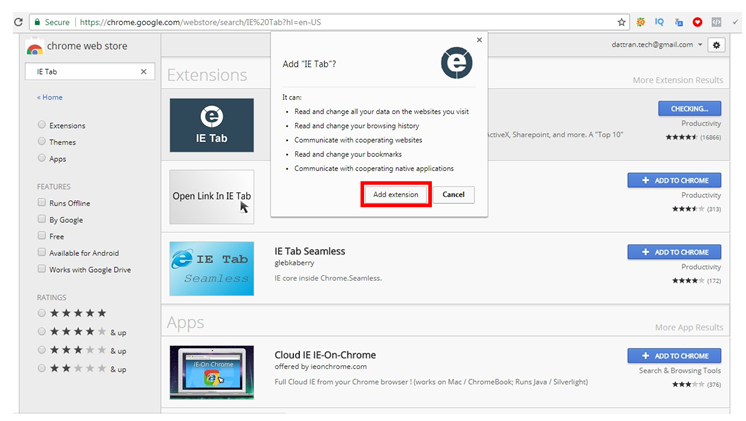This screenshot has height=421, width=746.
Task: Select the Extensions filter radio button
Action: [42, 125]
